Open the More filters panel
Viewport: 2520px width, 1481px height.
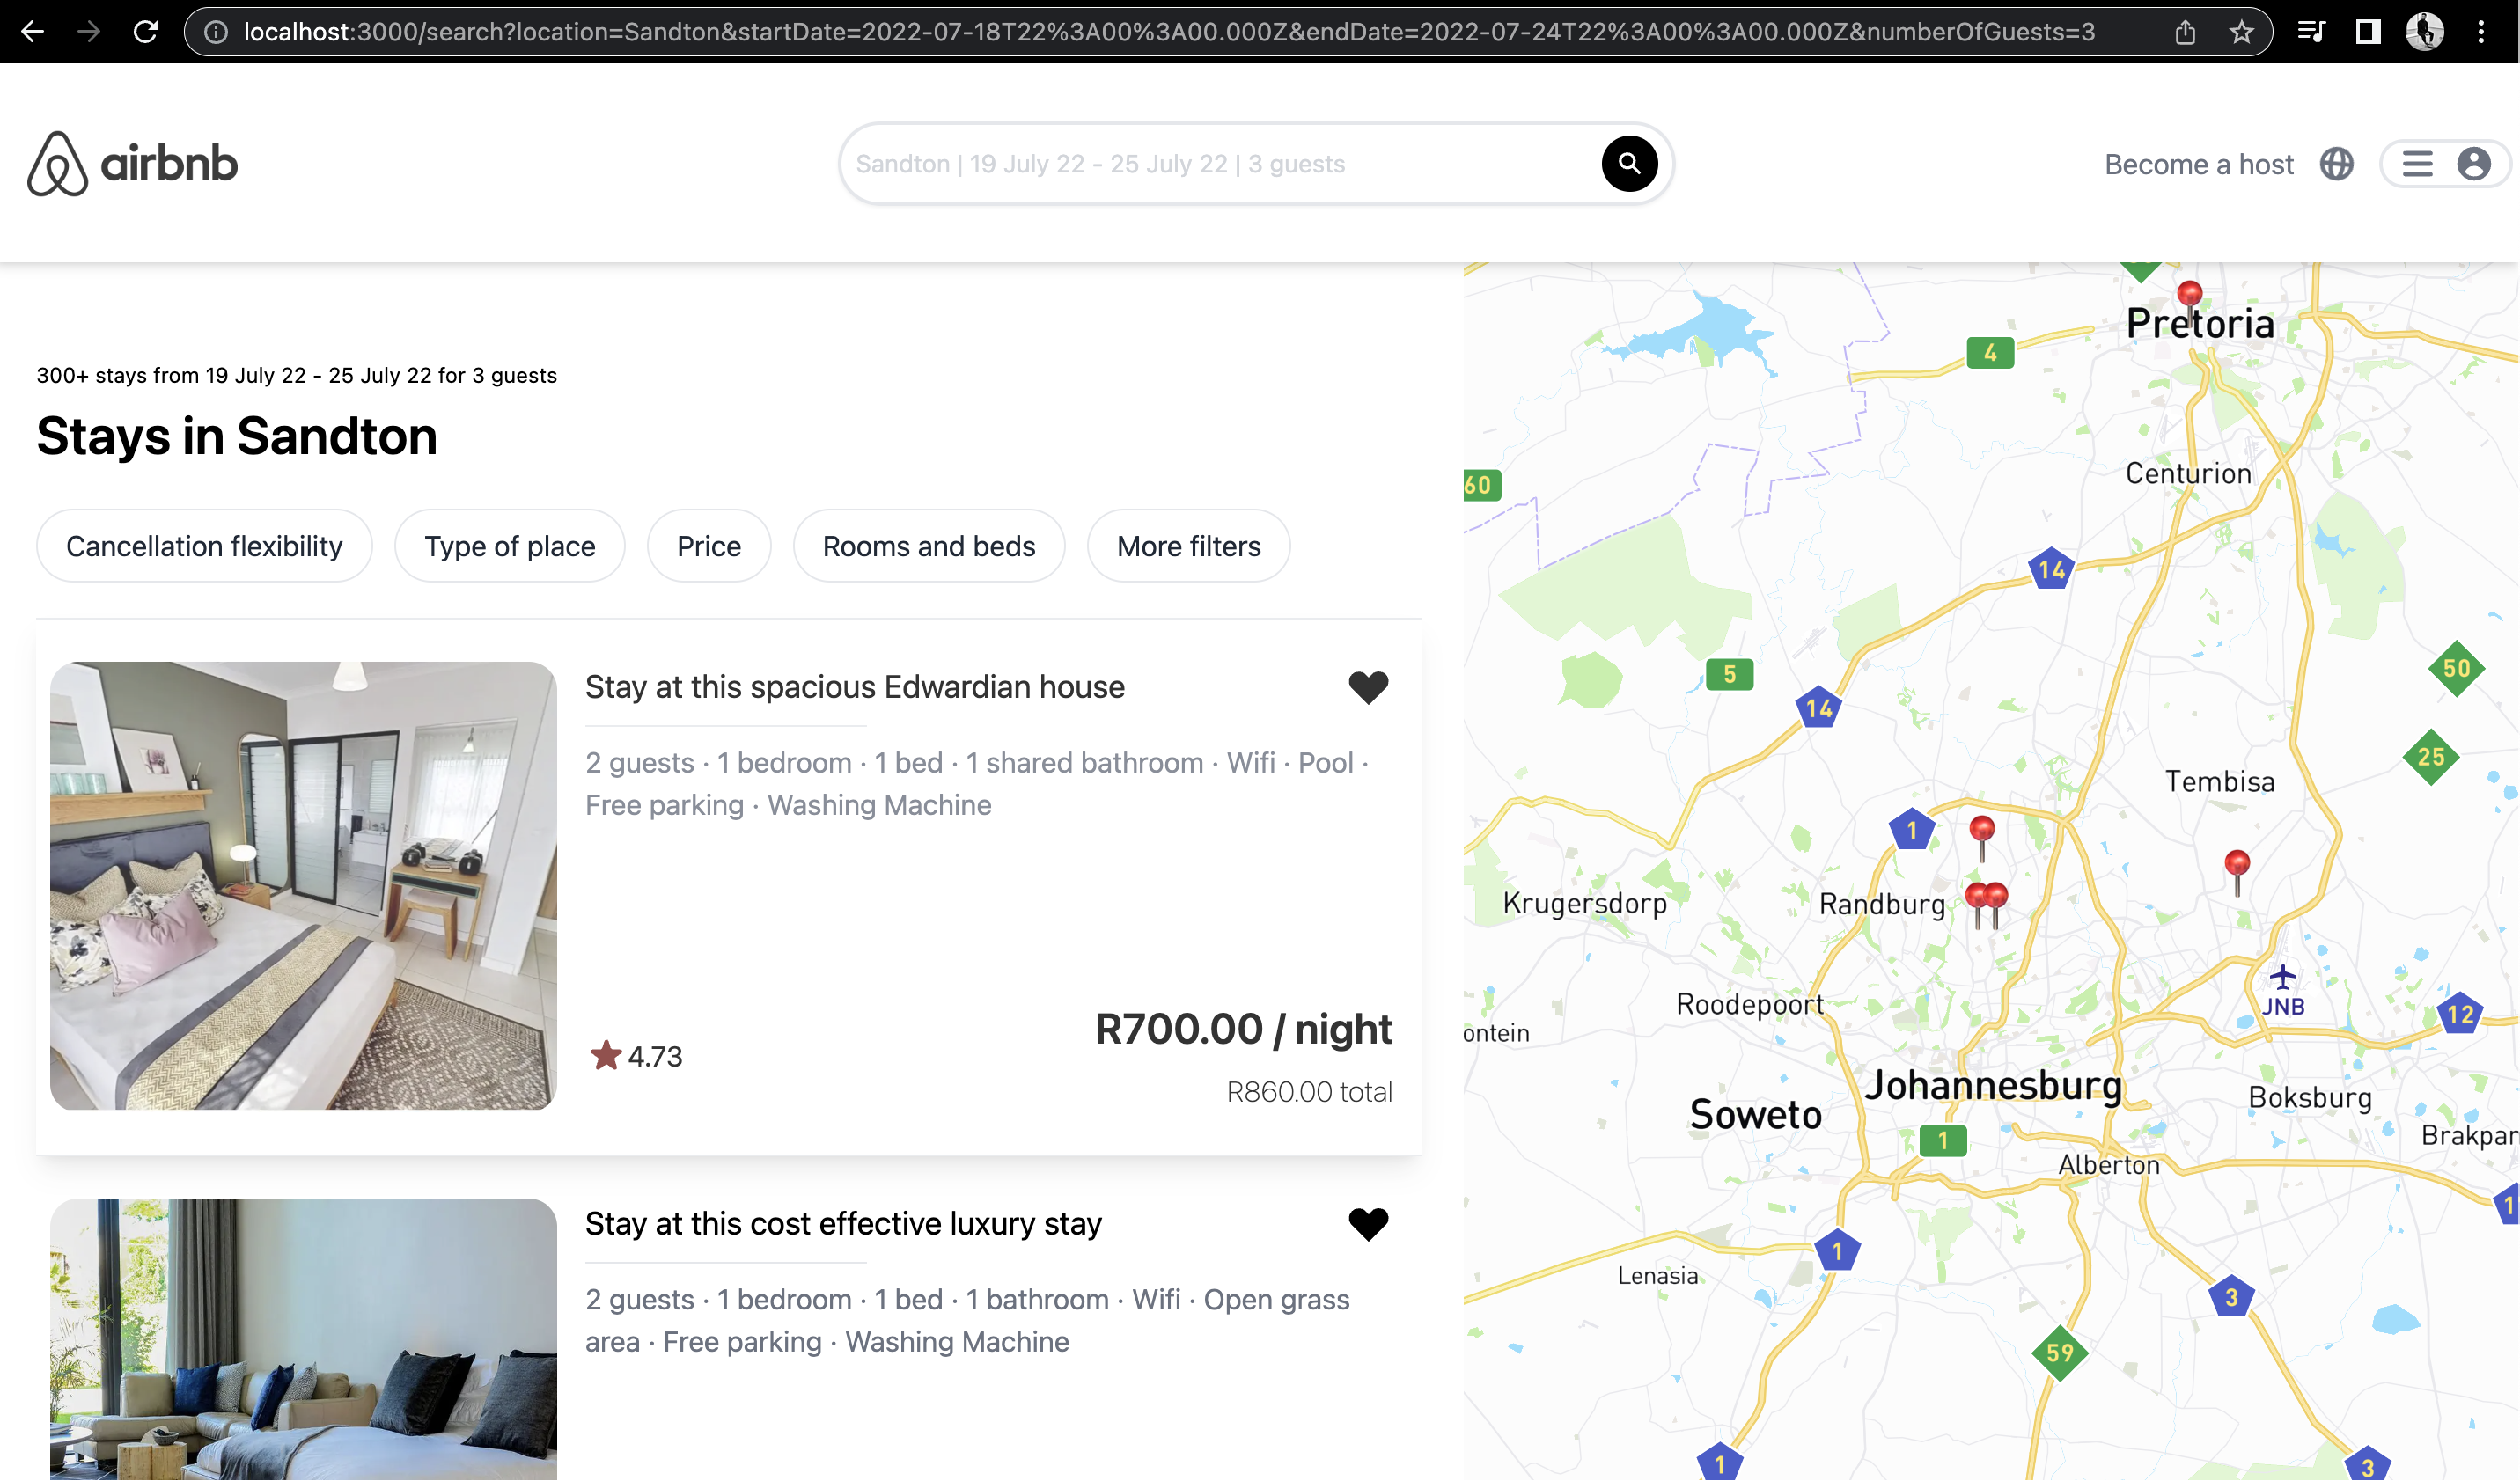pyautogui.click(x=1188, y=546)
